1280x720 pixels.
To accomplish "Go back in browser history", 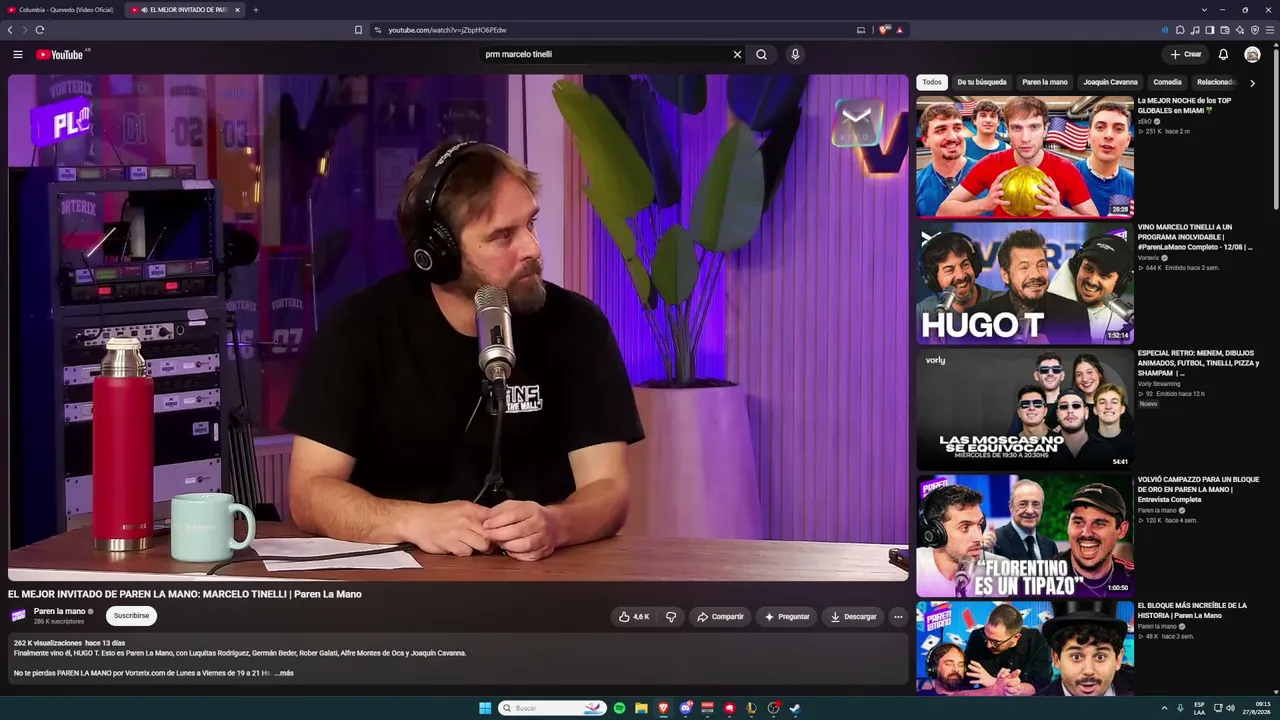I will click(10, 30).
